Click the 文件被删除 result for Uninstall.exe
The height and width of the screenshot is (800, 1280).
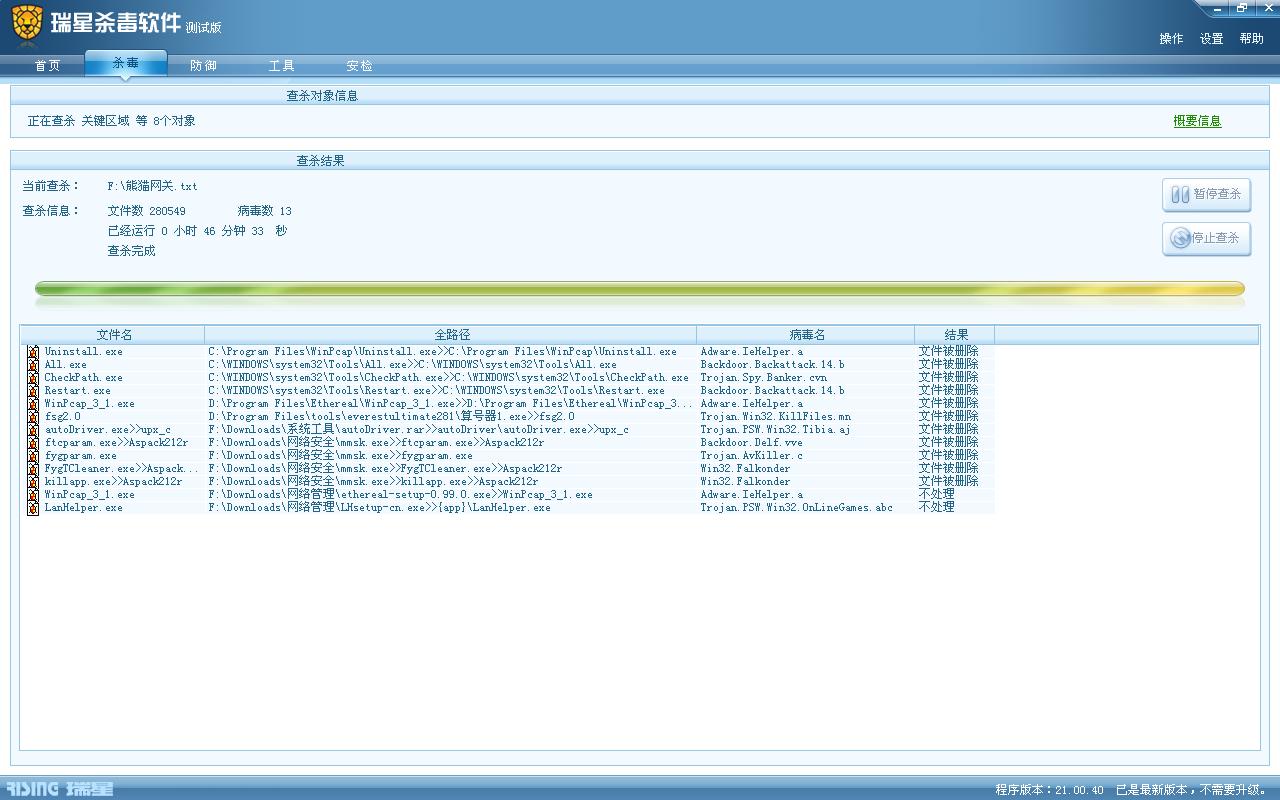click(x=948, y=352)
